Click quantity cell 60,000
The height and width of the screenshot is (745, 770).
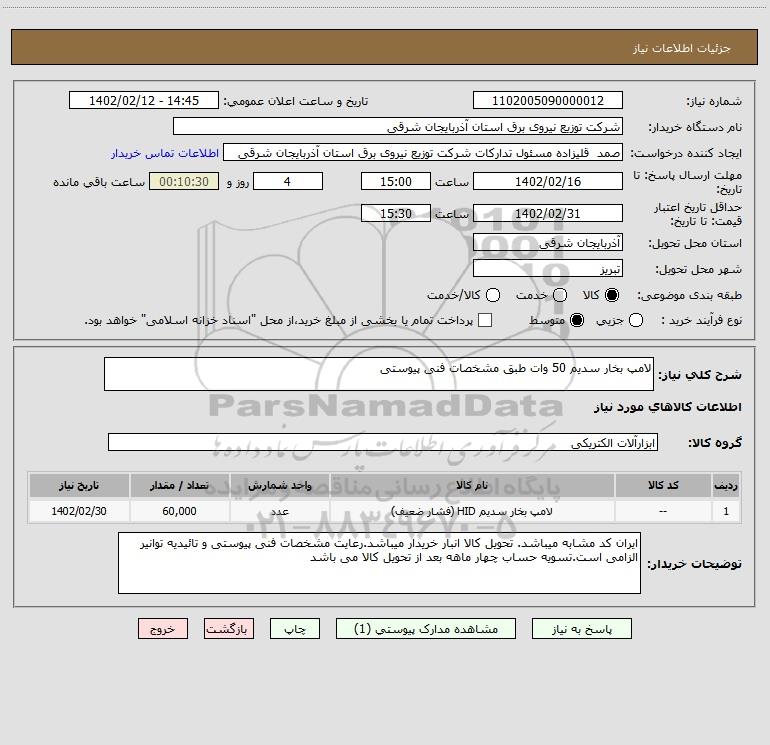[179, 511]
